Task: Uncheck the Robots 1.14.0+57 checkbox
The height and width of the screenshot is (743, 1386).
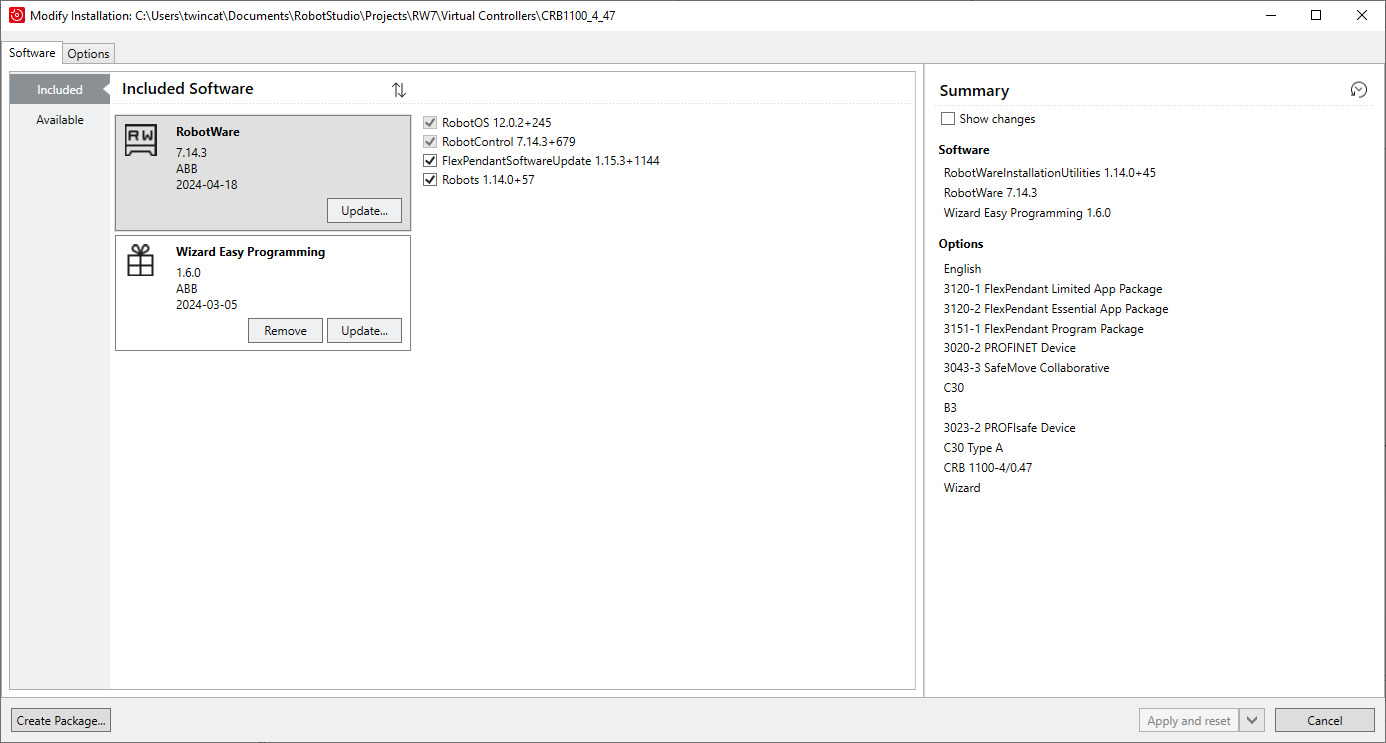Action: click(x=431, y=180)
